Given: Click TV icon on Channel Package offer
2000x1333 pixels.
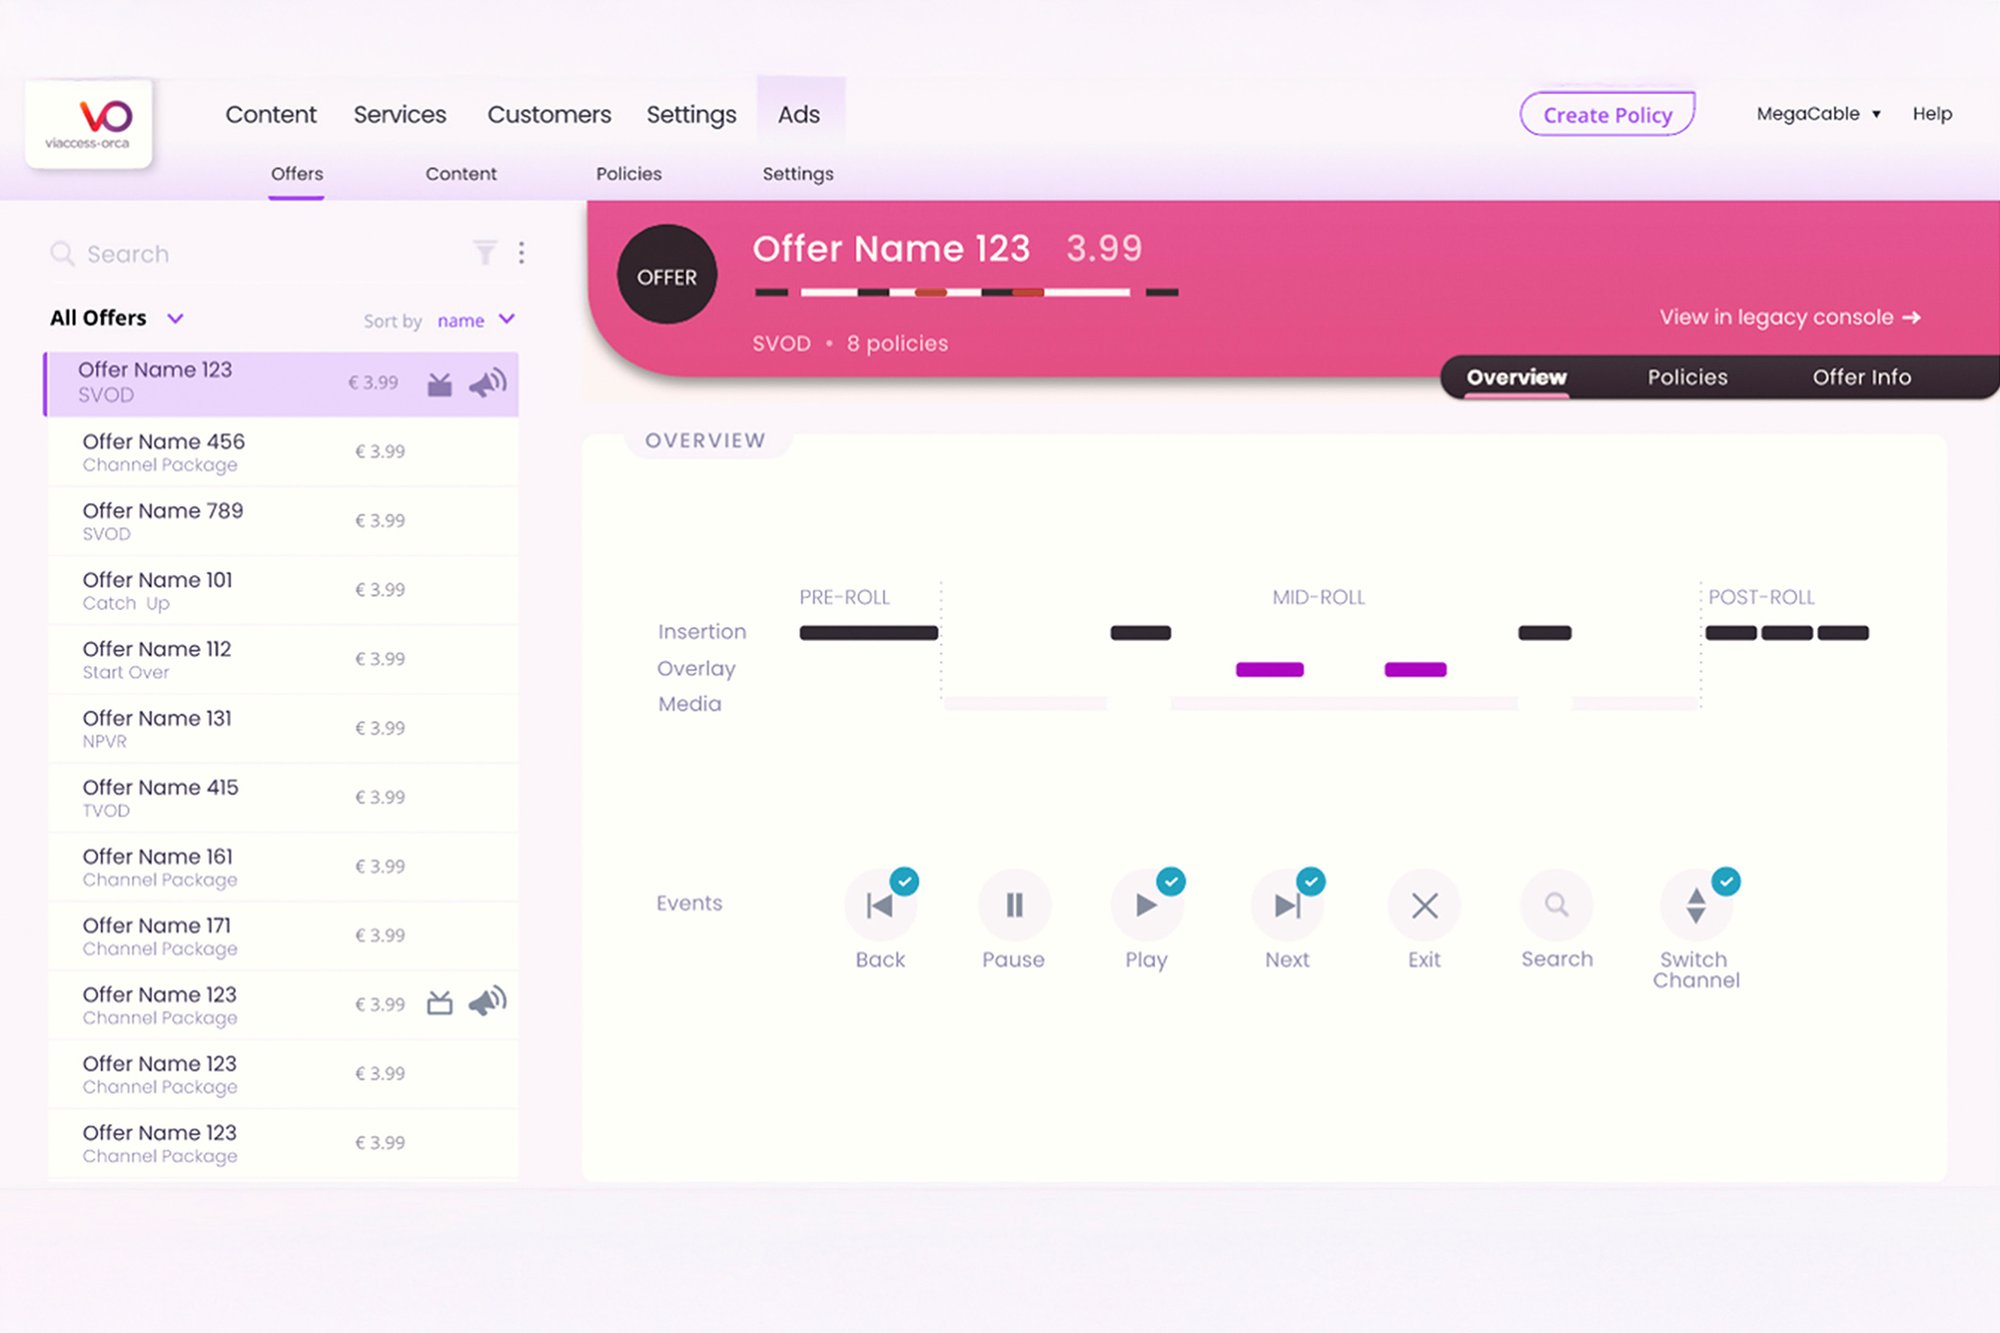Looking at the screenshot, I should tap(440, 1003).
